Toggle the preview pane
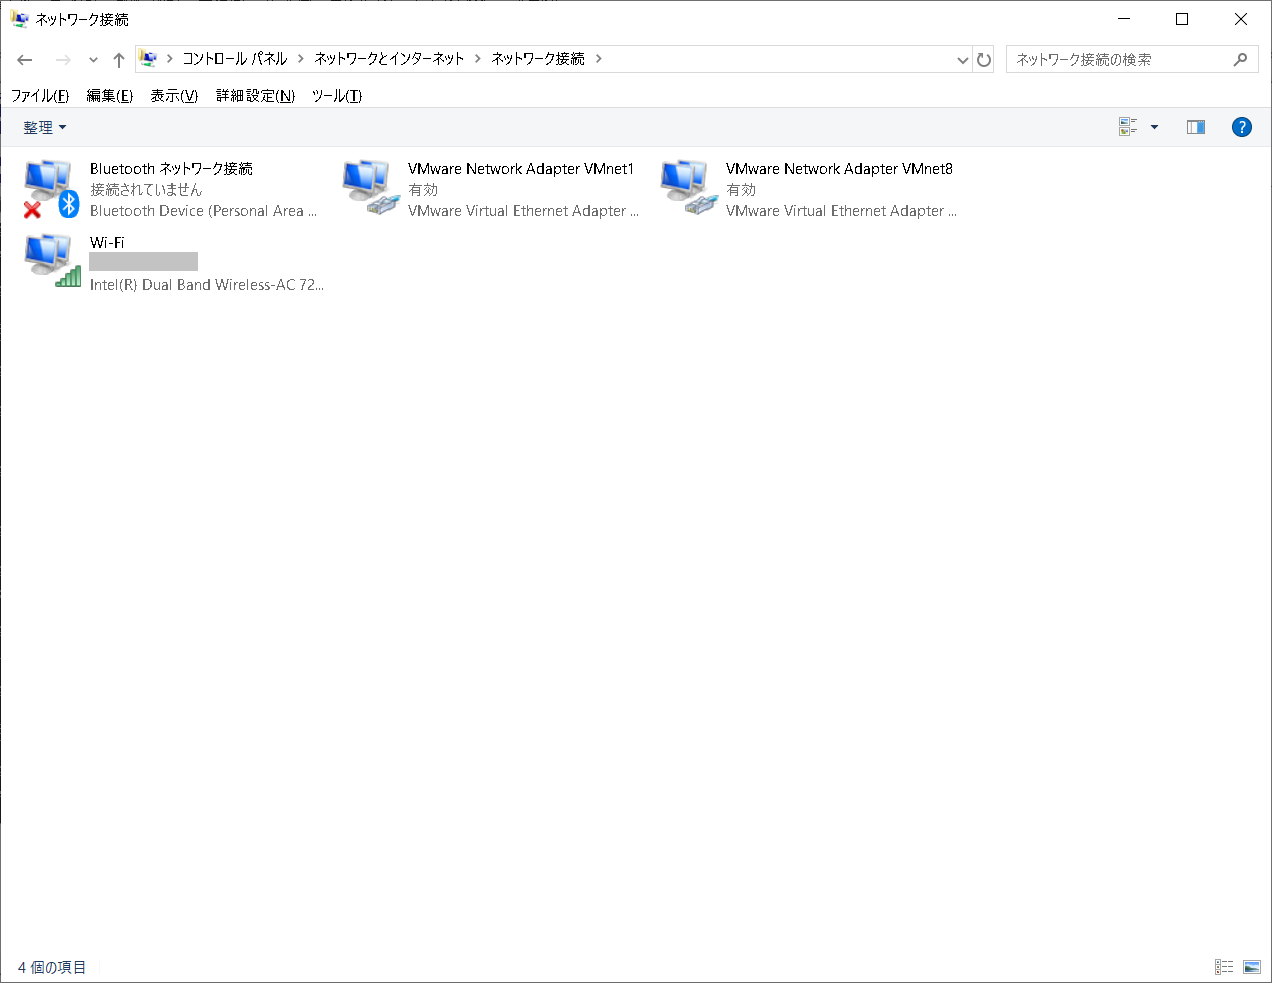 pos(1196,127)
